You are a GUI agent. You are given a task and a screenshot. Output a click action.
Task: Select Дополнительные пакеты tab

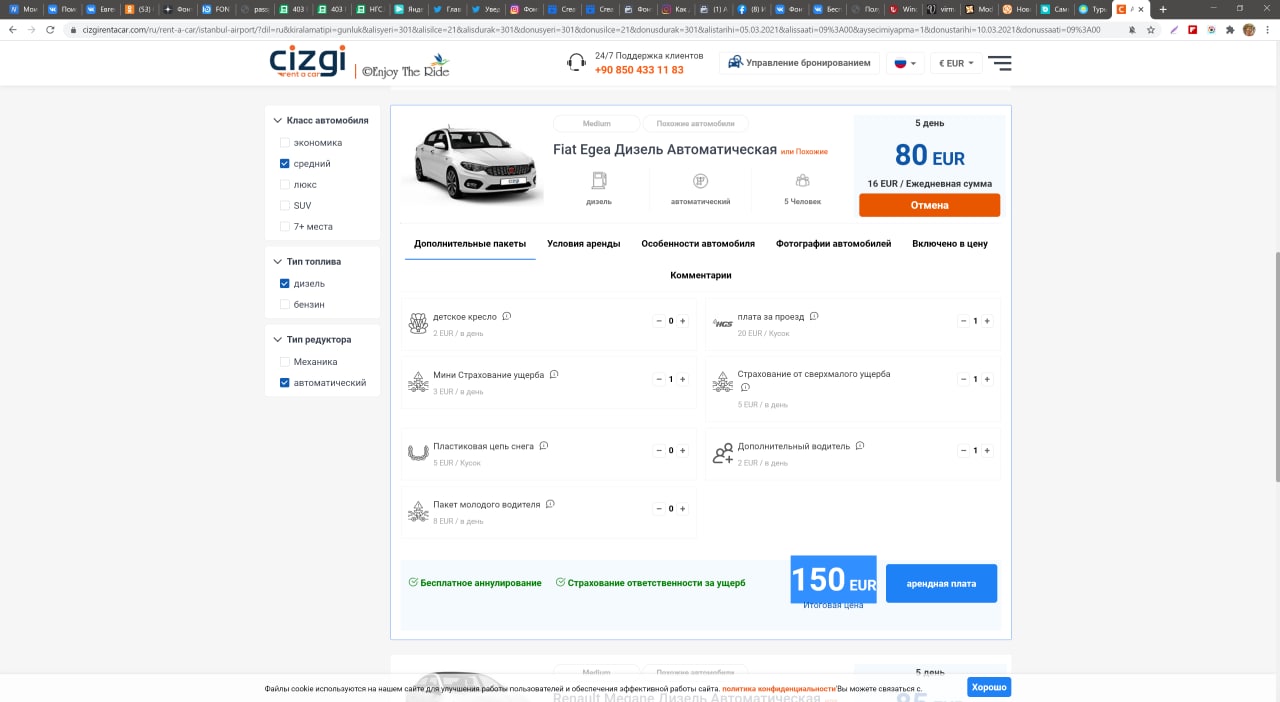470,244
